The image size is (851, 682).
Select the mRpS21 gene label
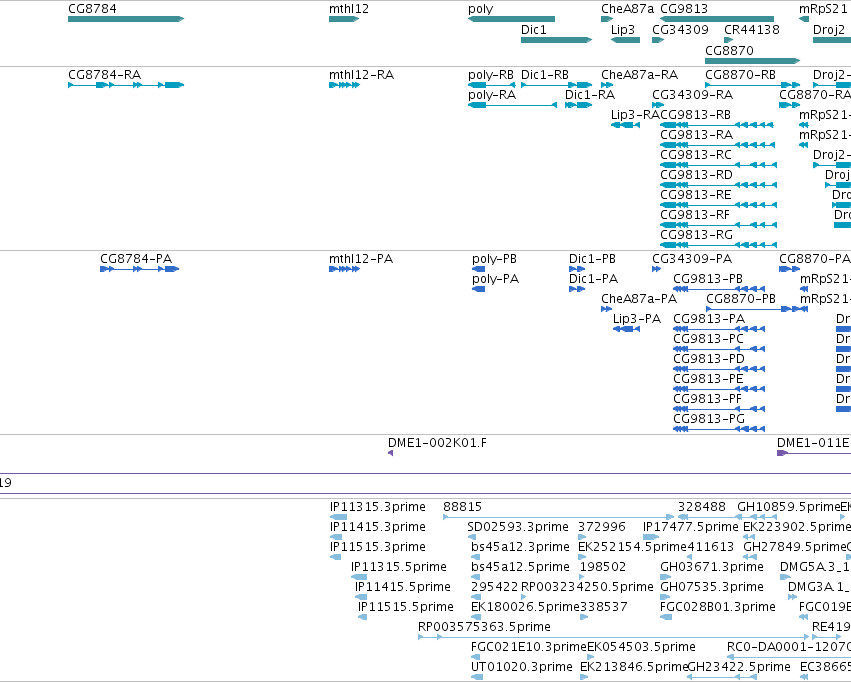(823, 9)
